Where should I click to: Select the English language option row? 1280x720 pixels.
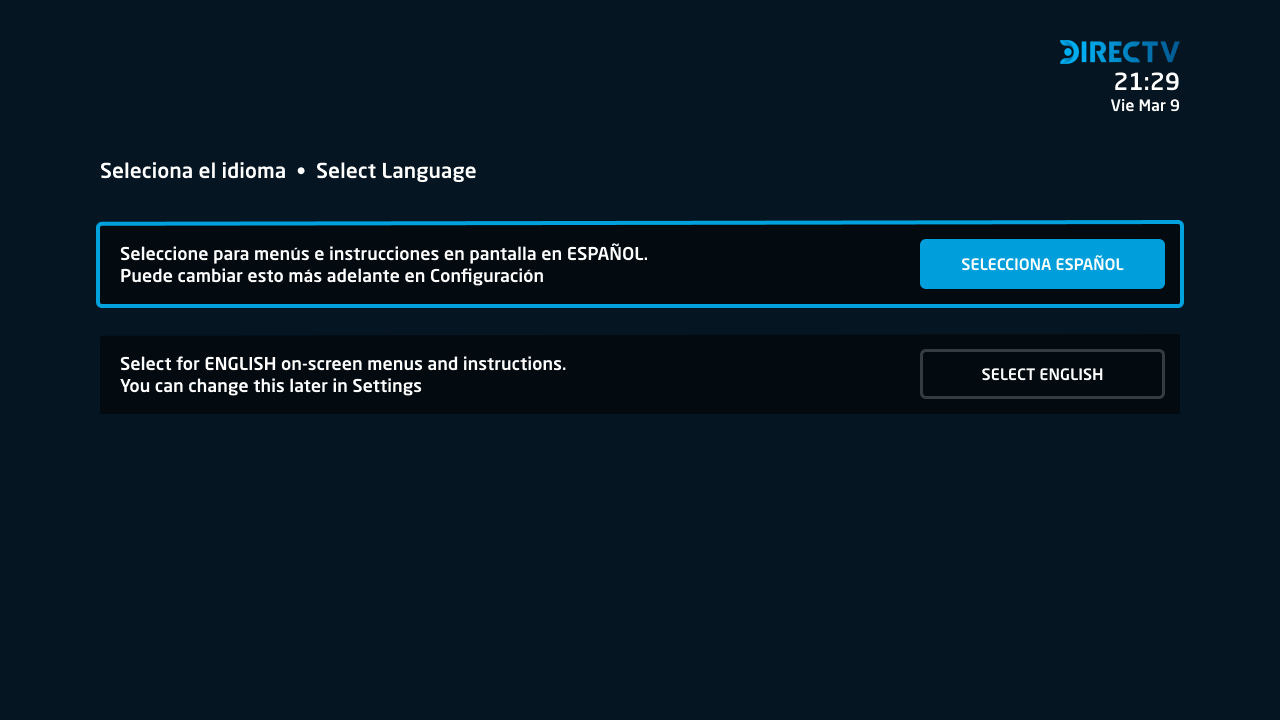640,374
